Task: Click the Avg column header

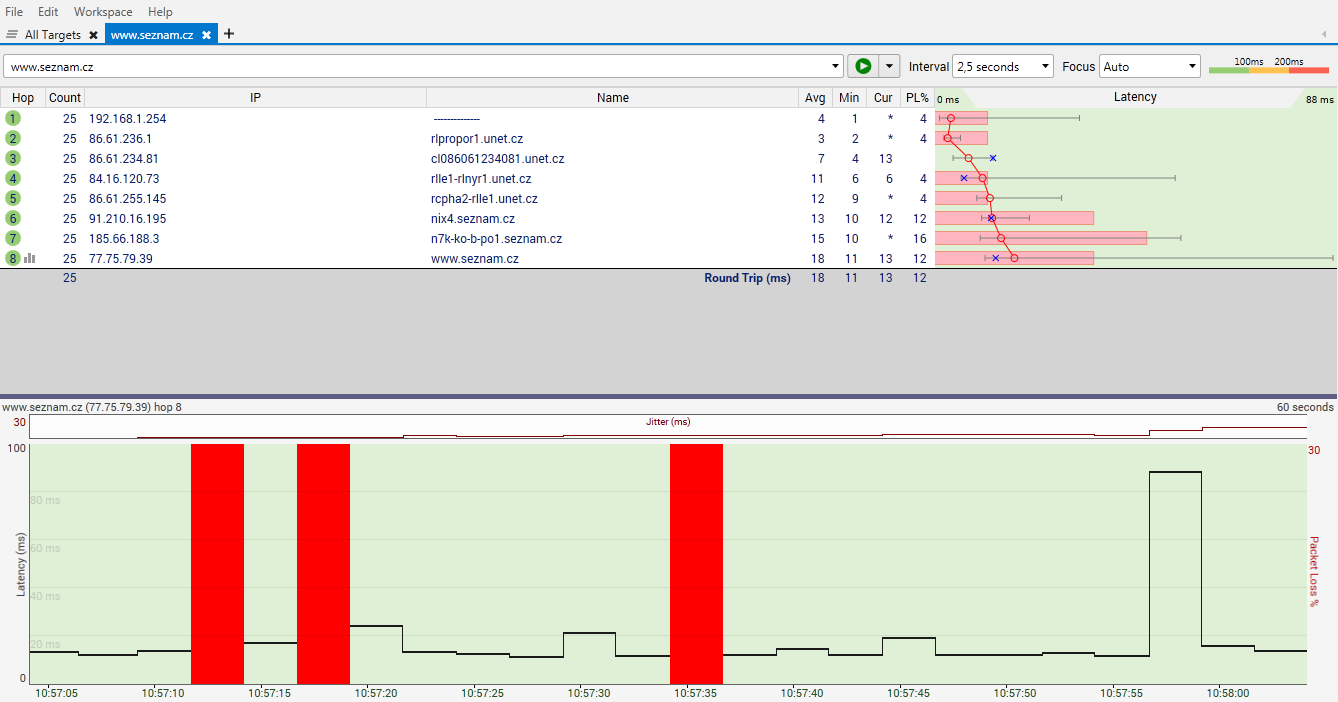Action: [x=816, y=98]
